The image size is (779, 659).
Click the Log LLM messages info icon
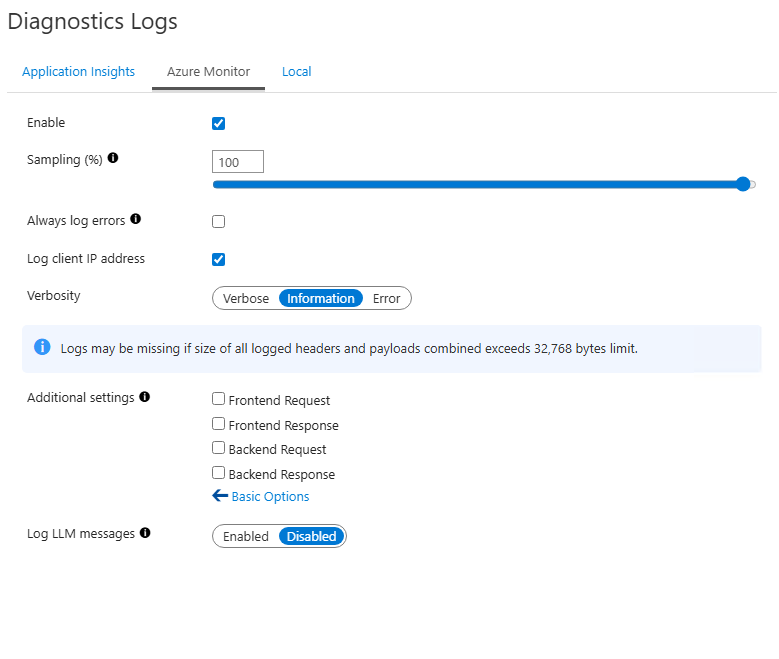145,533
